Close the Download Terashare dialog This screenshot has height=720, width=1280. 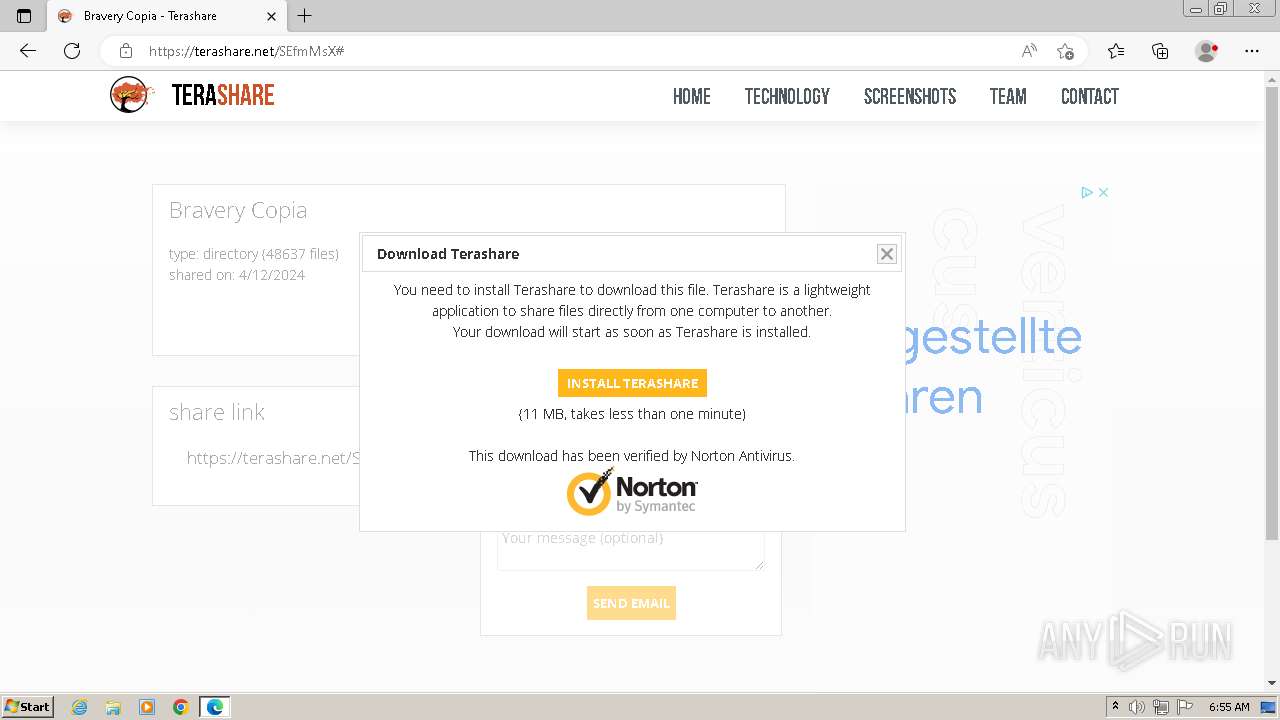[887, 254]
